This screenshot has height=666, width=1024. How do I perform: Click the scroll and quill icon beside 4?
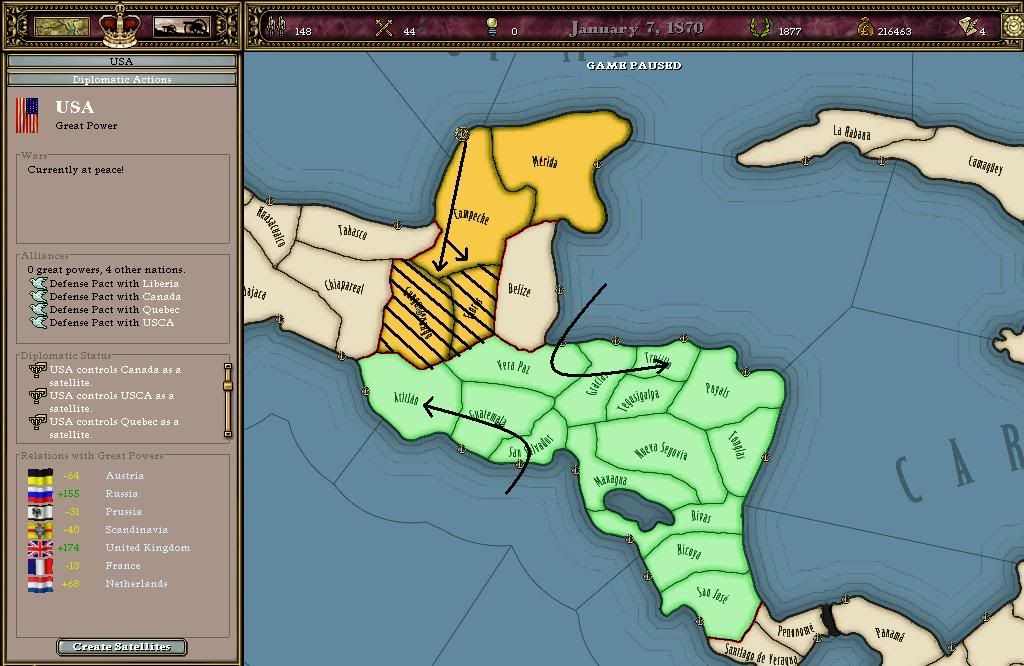click(968, 27)
